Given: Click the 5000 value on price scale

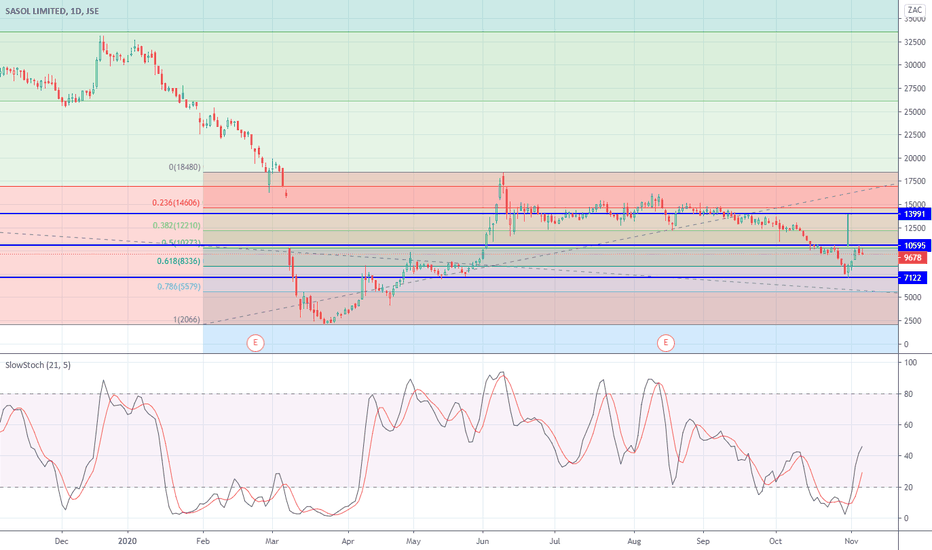Looking at the screenshot, I should [914, 297].
